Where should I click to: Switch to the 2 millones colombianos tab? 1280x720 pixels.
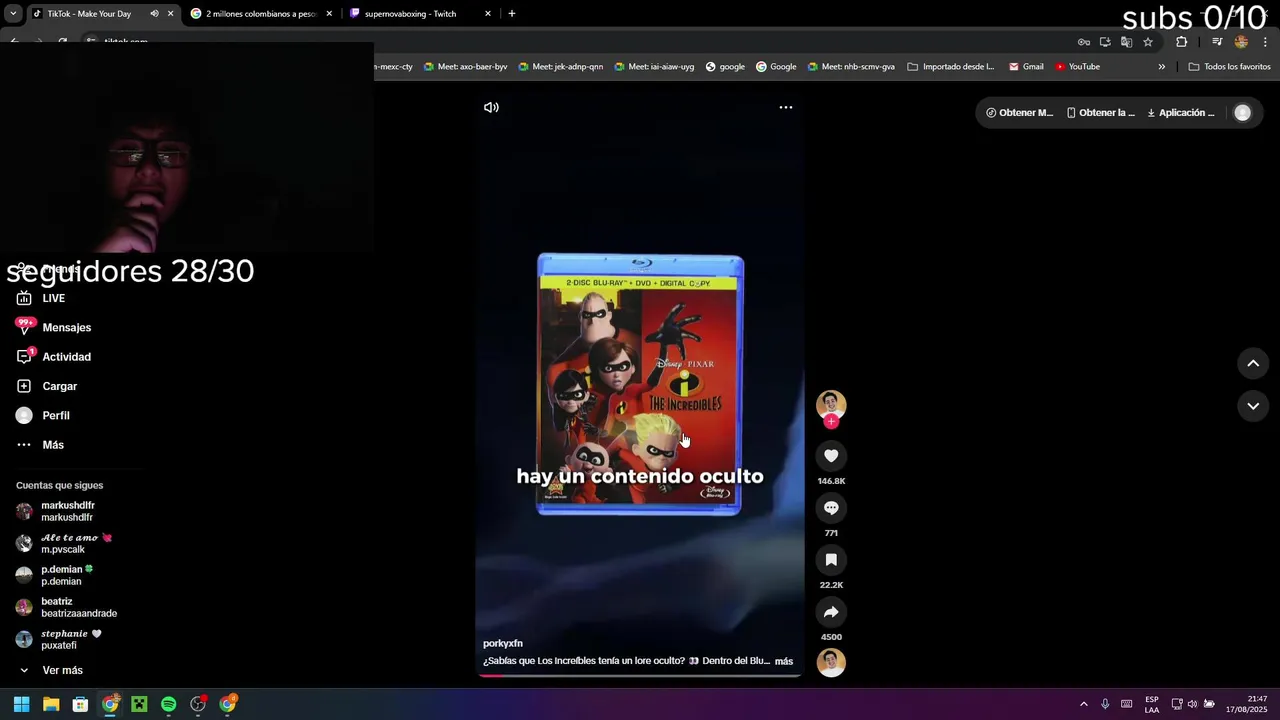click(x=262, y=14)
